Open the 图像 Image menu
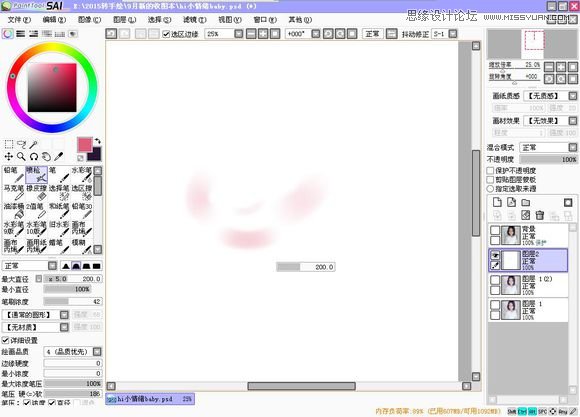Screen dimensions: 580x417 pyautogui.click(x=90, y=20)
